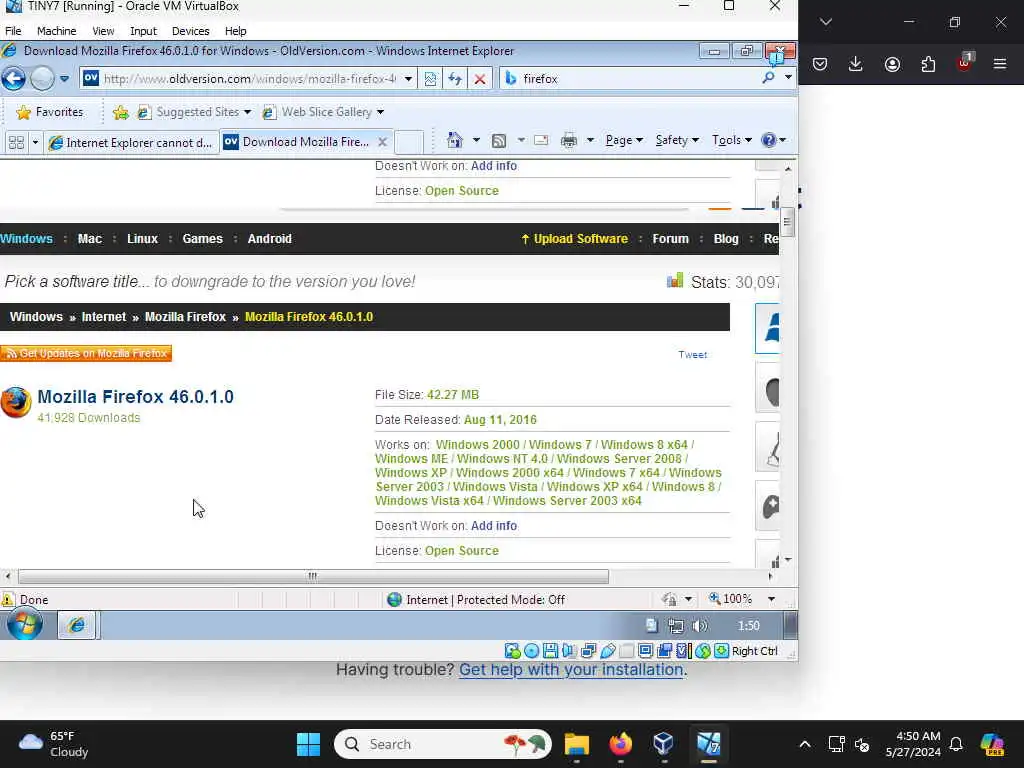Click the guest volume speaker tray icon

700,626
